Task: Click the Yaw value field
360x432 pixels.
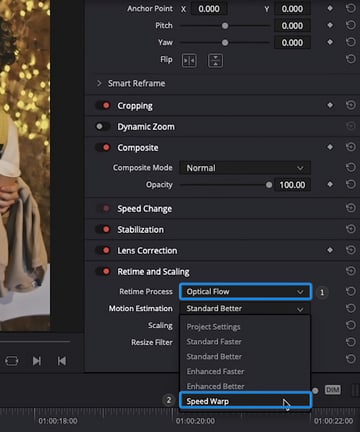Action: pyautogui.click(x=292, y=43)
